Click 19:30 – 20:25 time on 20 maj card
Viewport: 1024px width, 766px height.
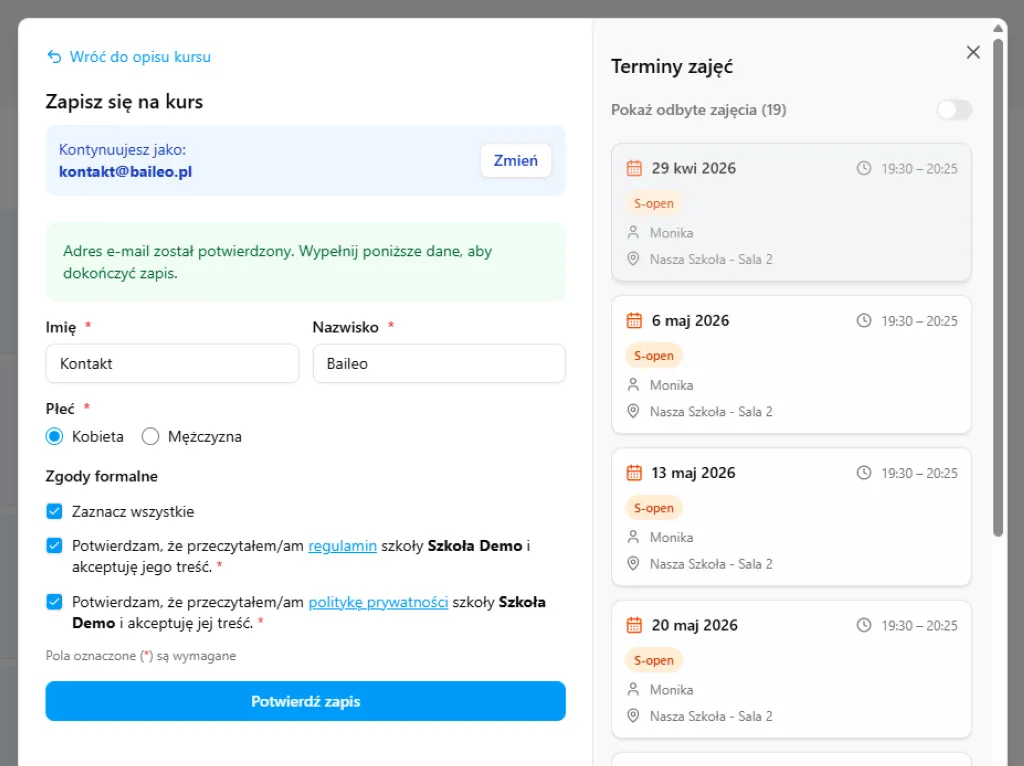(x=920, y=626)
